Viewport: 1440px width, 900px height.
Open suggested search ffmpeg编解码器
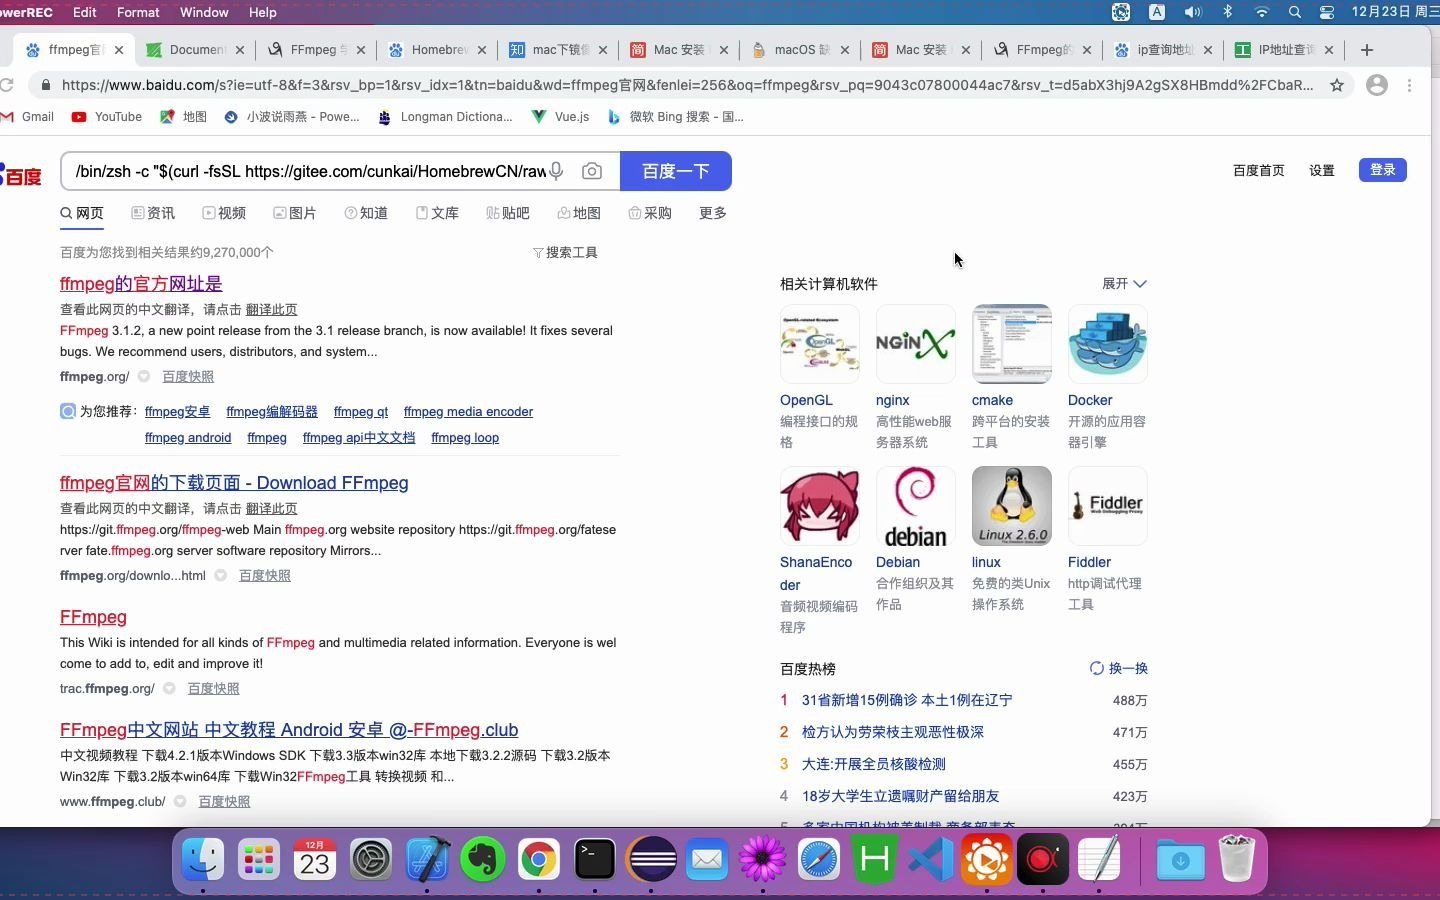click(x=272, y=412)
